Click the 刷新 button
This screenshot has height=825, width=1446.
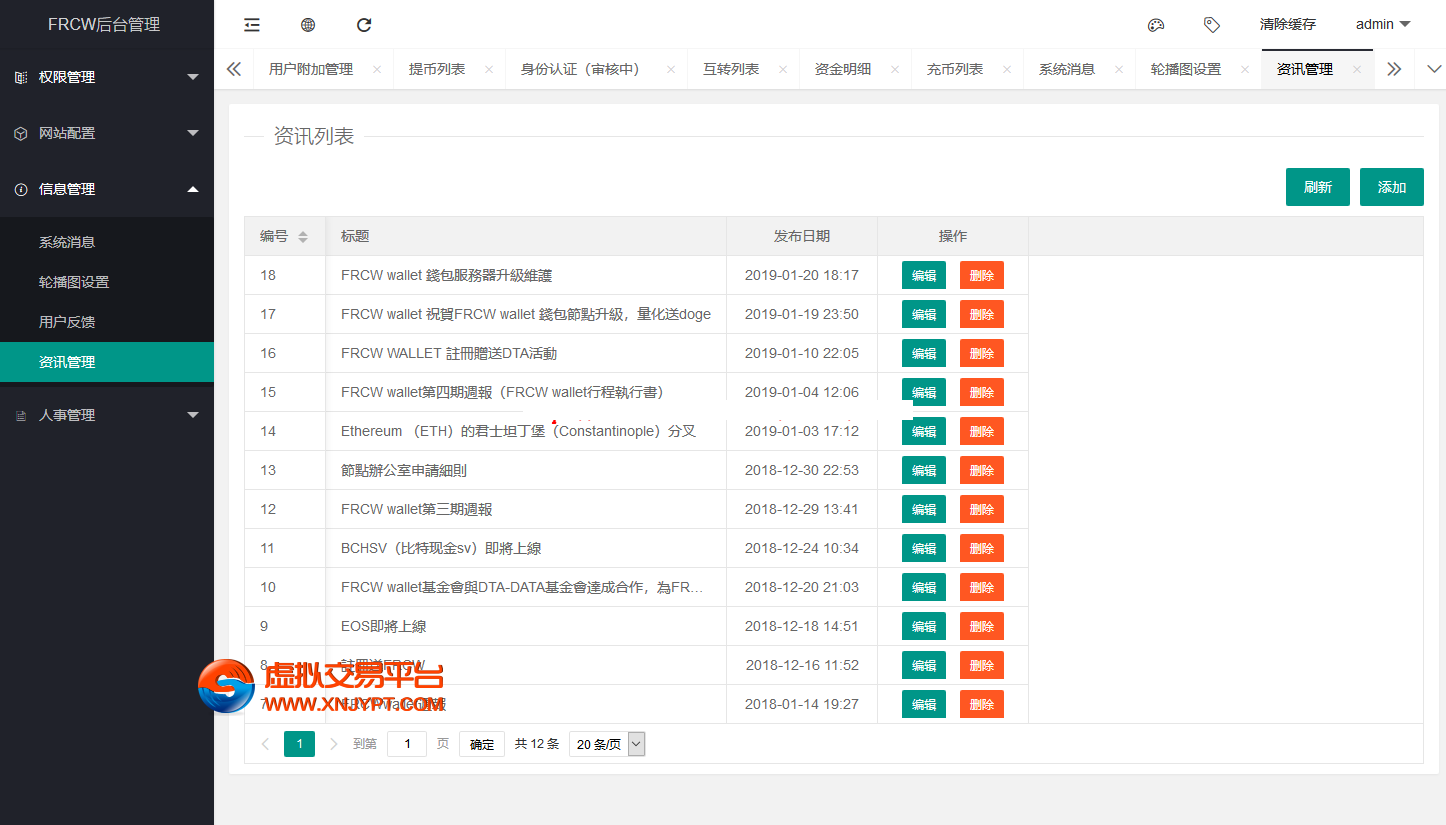pos(1318,187)
